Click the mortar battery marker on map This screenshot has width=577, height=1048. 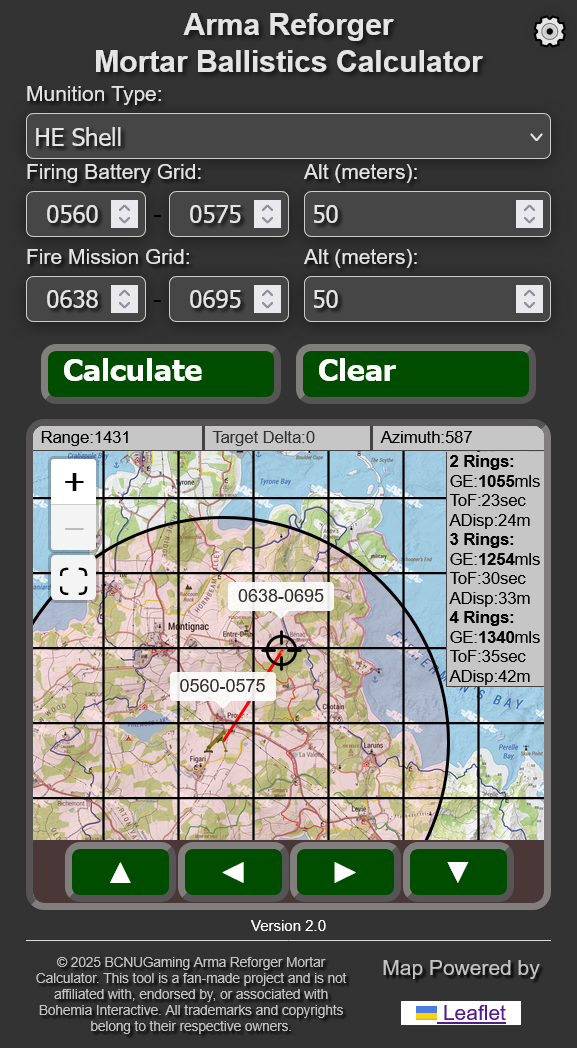point(217,743)
